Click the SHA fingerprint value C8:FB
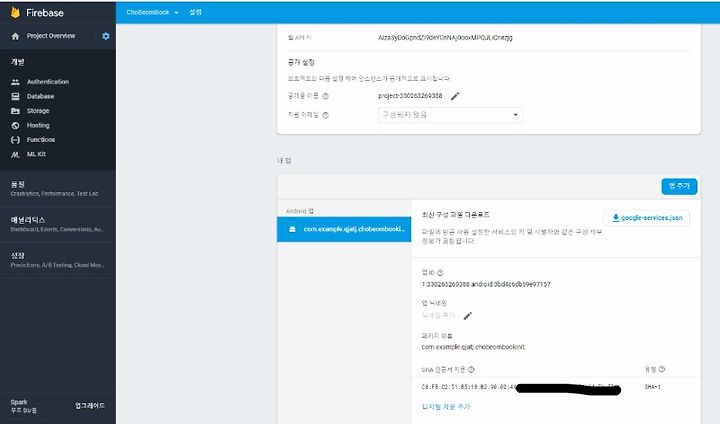 [469, 387]
